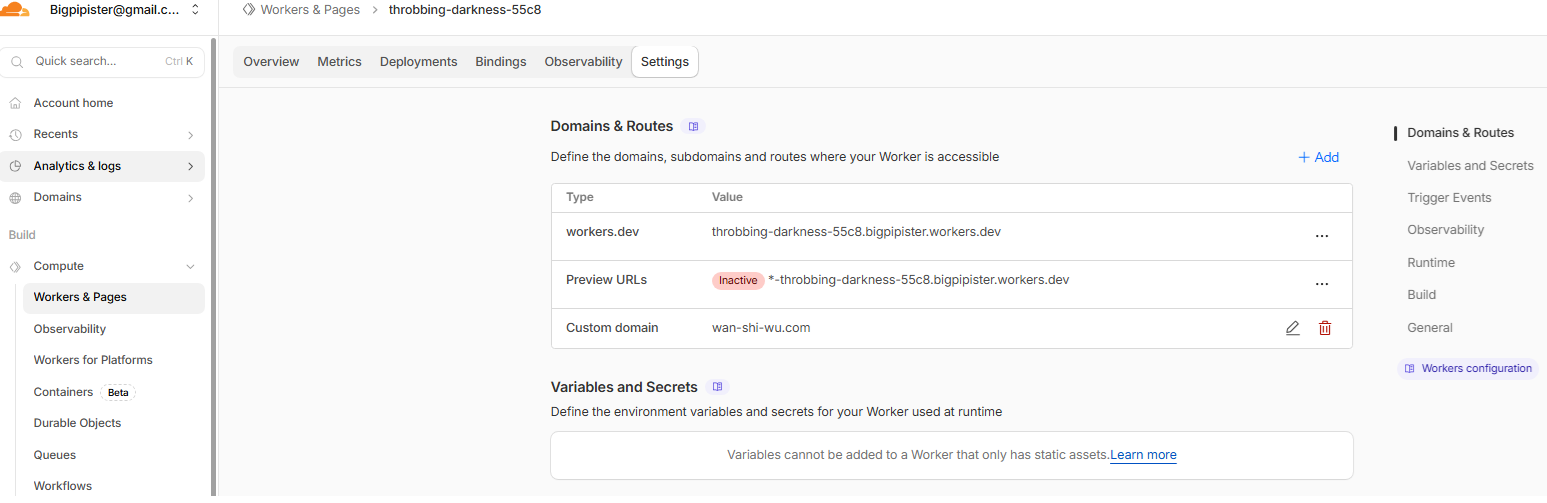Select Workers & Pages in the sidebar
This screenshot has height=503, width=1547.
[114, 297]
